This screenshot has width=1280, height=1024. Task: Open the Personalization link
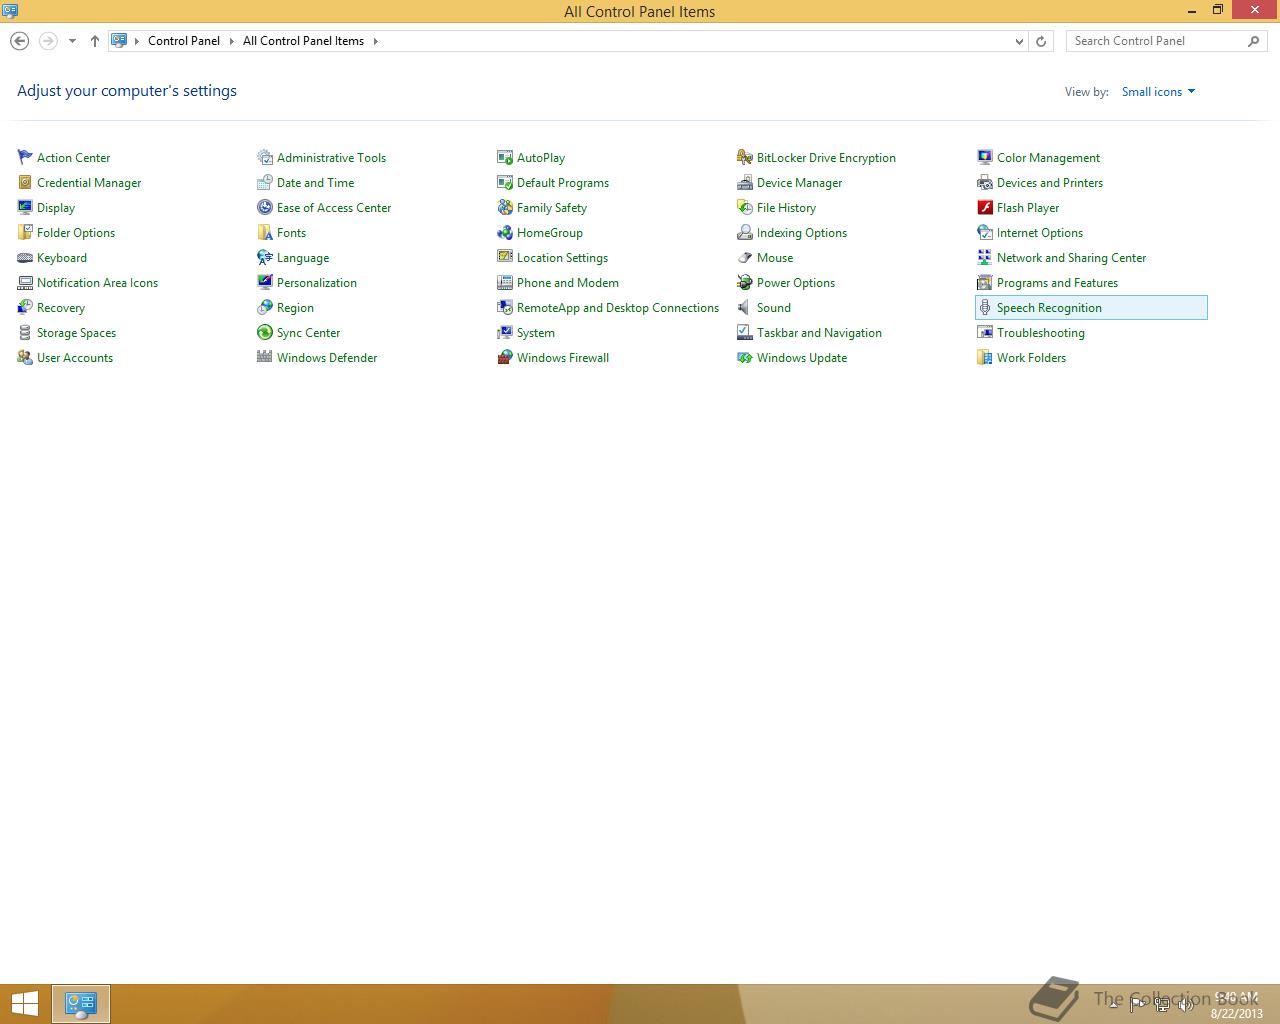coord(317,283)
